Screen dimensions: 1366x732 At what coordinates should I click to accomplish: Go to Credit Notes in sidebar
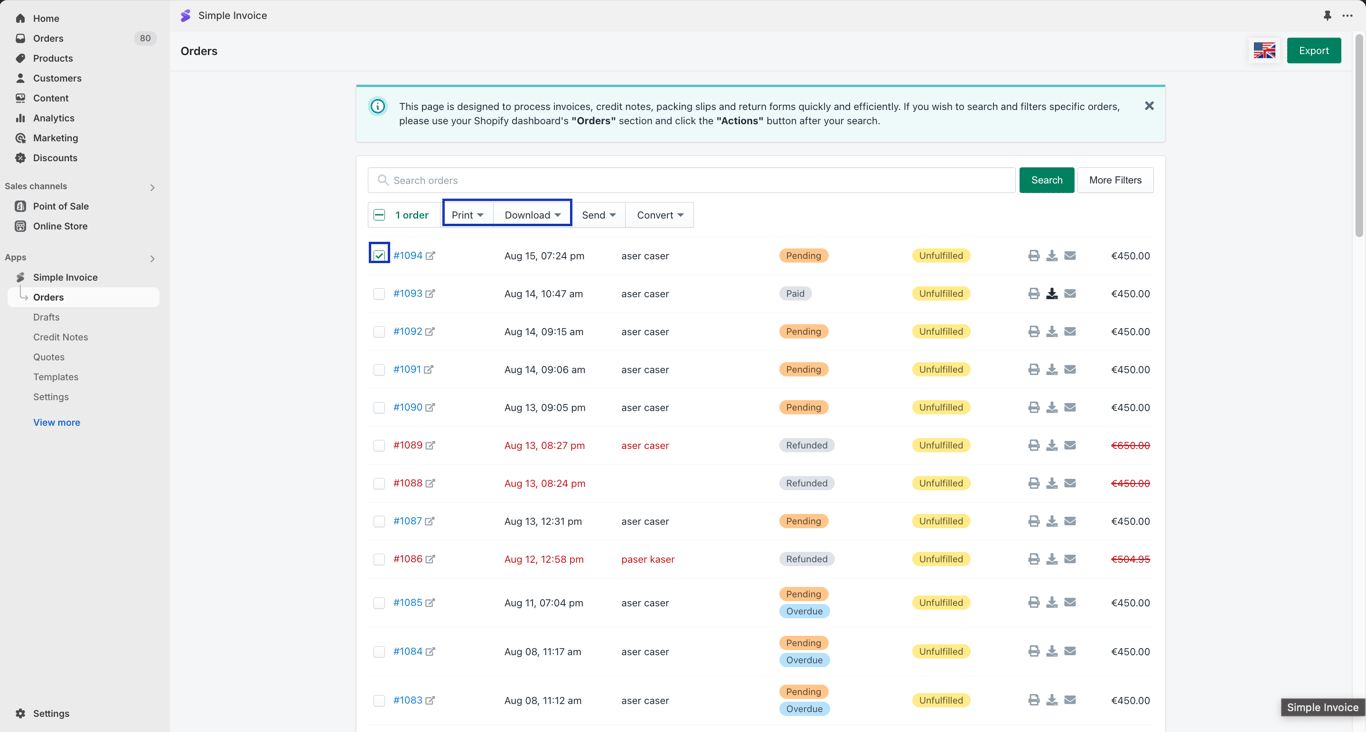(x=60, y=337)
